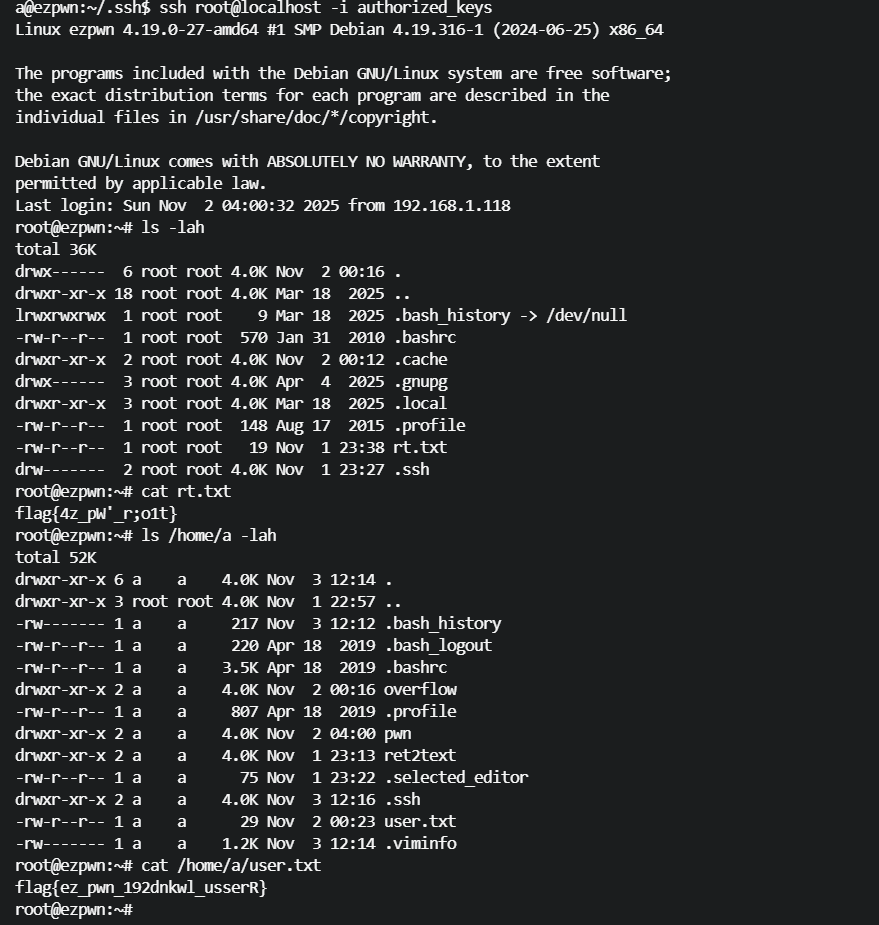Screen dimensions: 879x925
Task: Click the .local directory entry
Action: point(421,404)
